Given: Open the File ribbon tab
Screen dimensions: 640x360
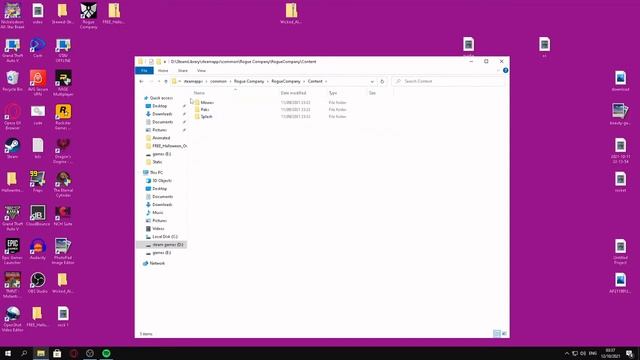Looking at the screenshot, I should click(144, 71).
